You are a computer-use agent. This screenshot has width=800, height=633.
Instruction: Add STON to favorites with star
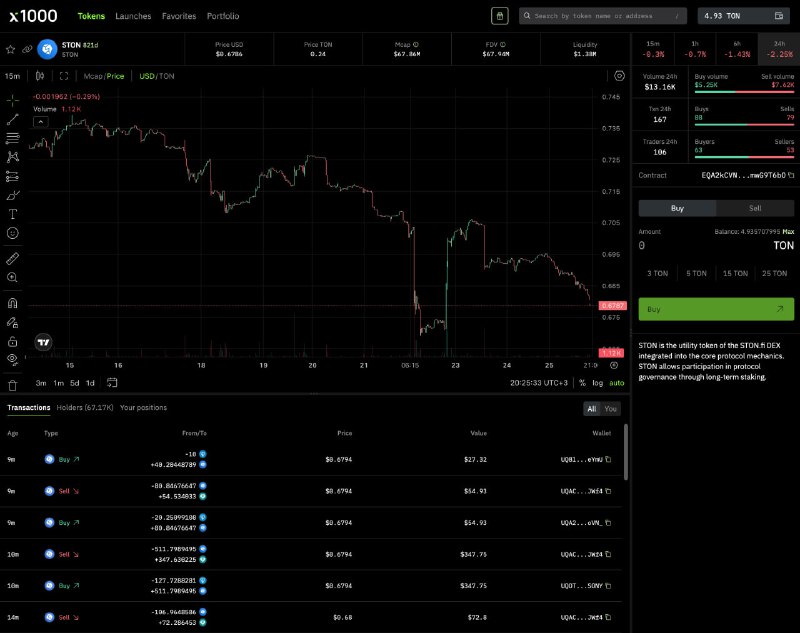coord(10,49)
